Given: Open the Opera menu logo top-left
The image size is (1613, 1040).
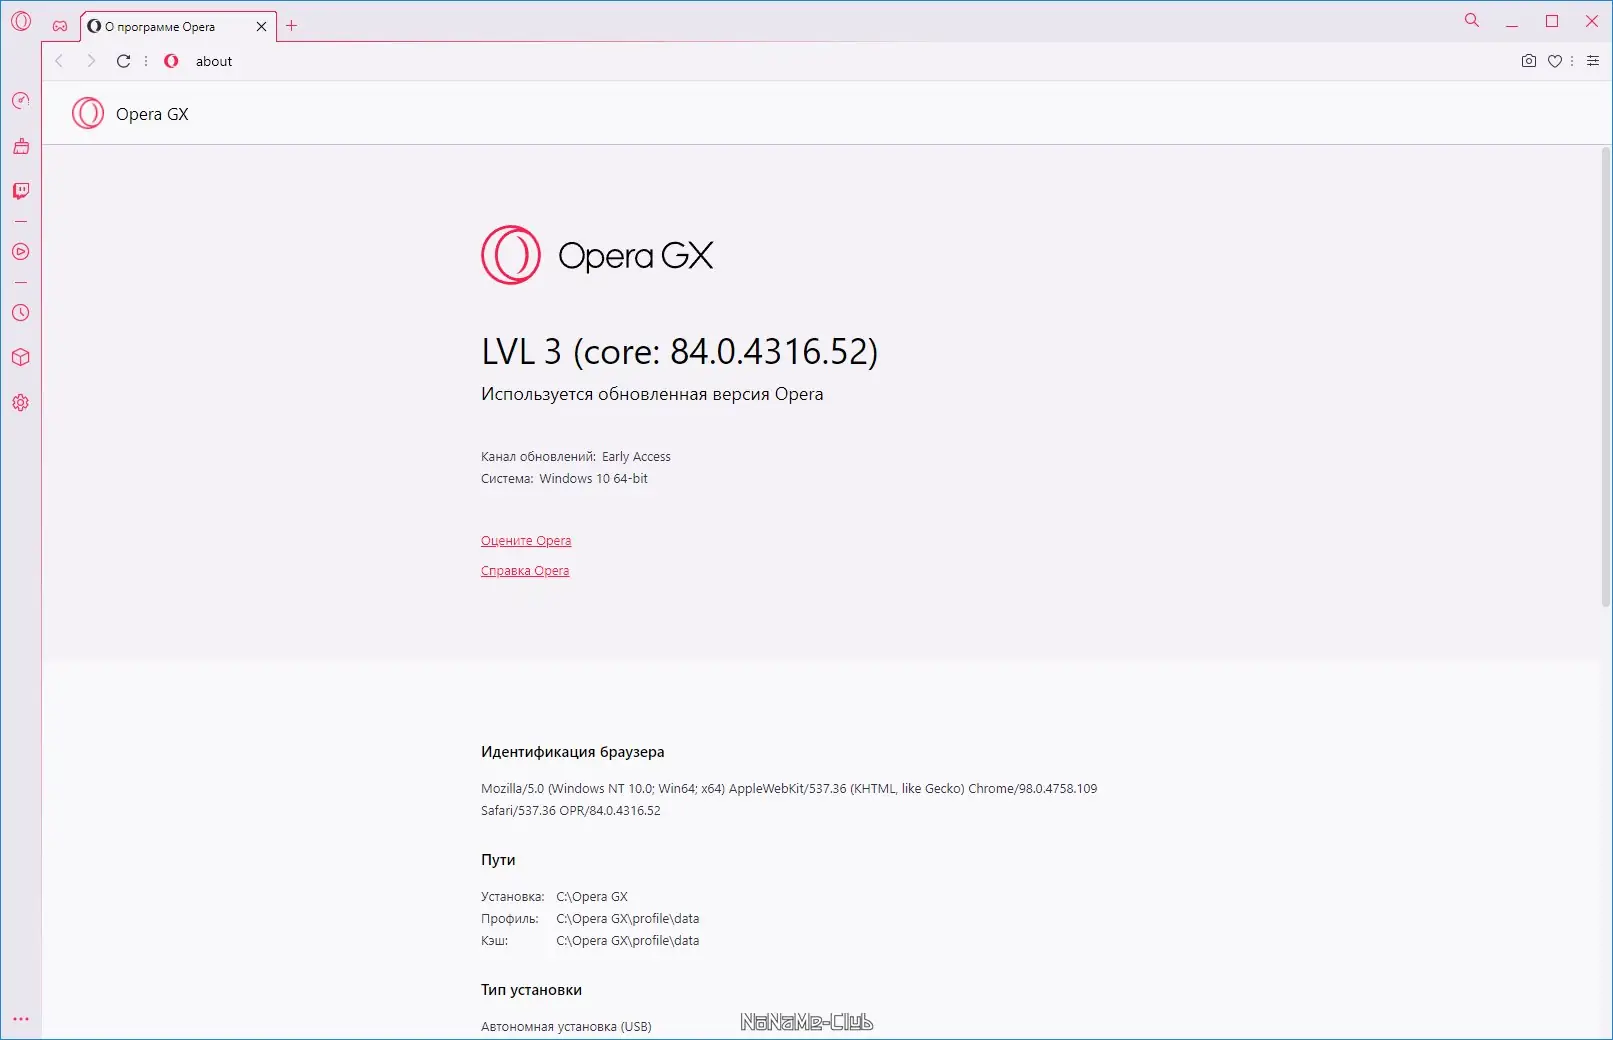Looking at the screenshot, I should point(21,21).
